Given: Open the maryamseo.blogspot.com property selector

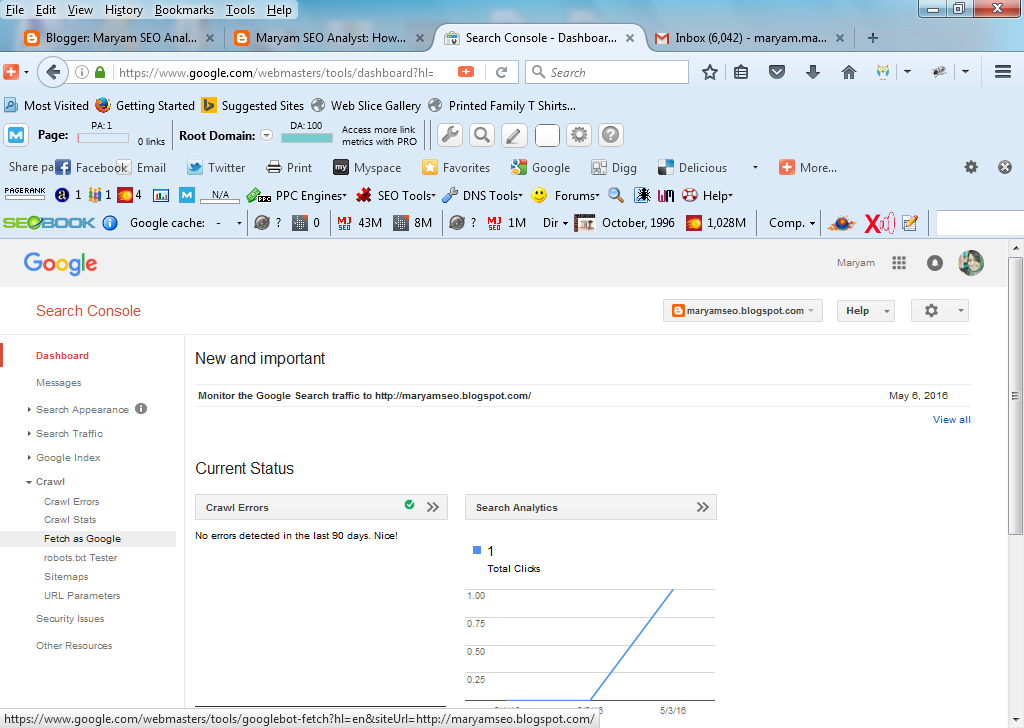Looking at the screenshot, I should (742, 310).
